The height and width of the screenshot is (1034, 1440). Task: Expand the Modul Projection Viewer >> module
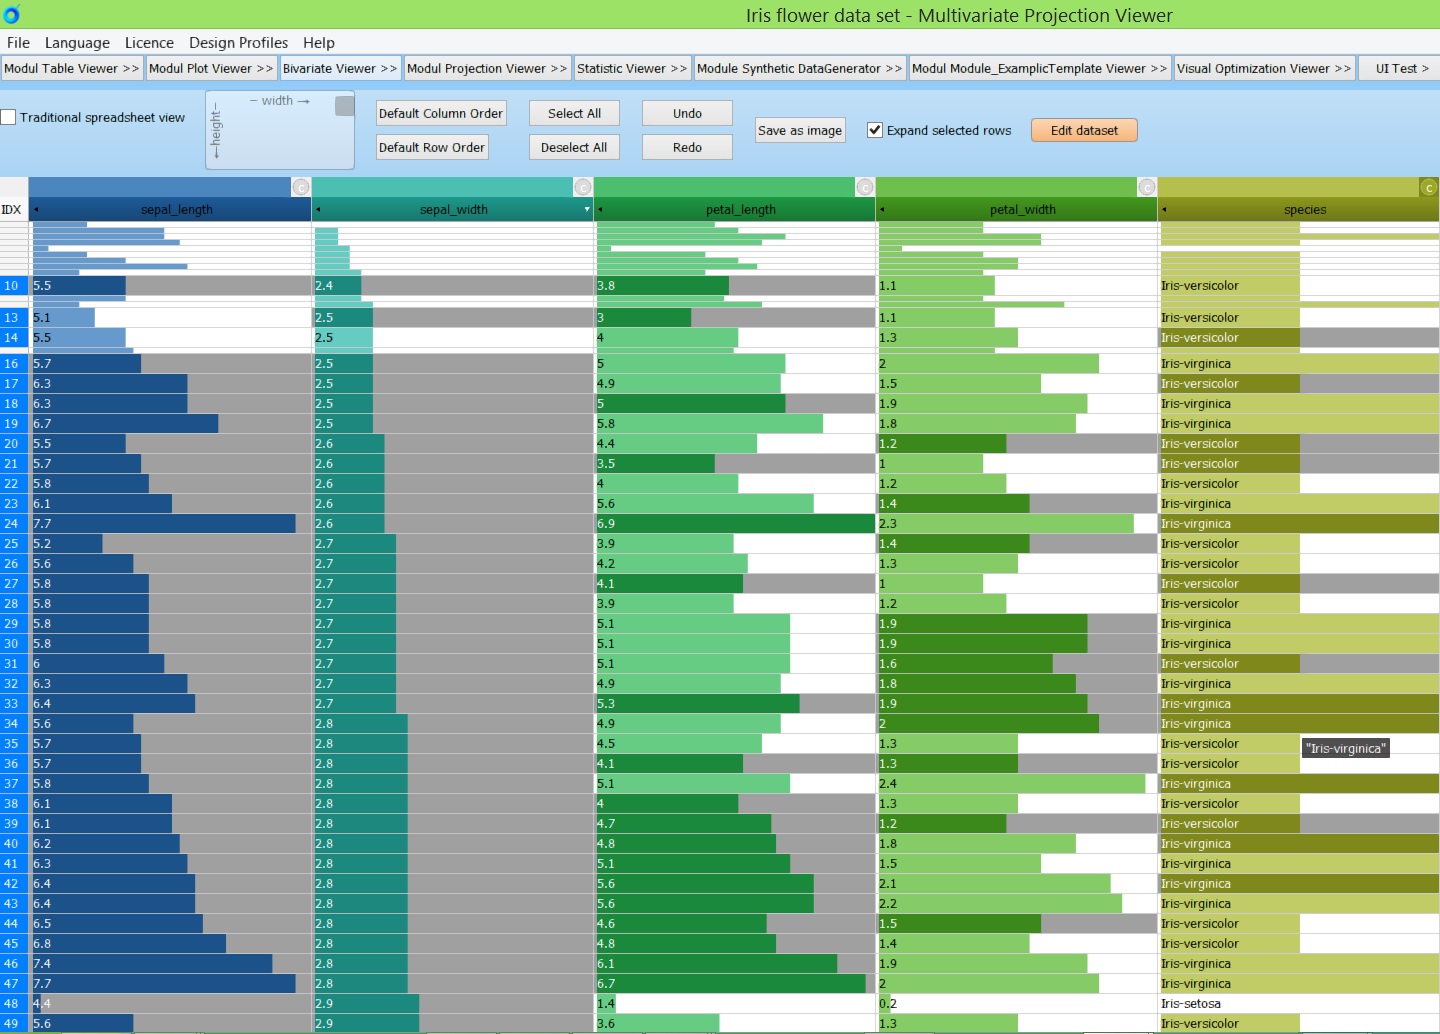487,69
